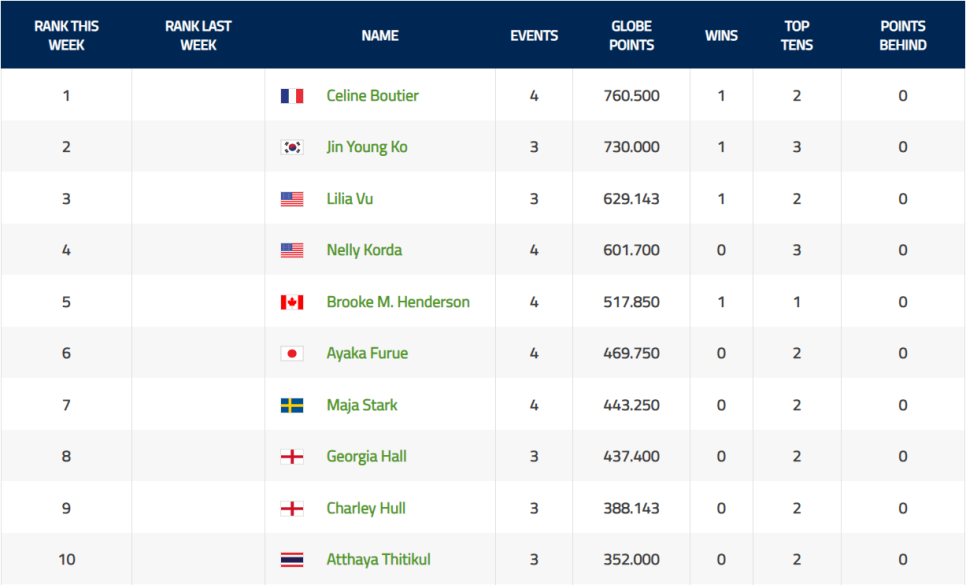Click the Canadian flag beside Brooke M. Henderson
966x585 pixels.
(292, 302)
